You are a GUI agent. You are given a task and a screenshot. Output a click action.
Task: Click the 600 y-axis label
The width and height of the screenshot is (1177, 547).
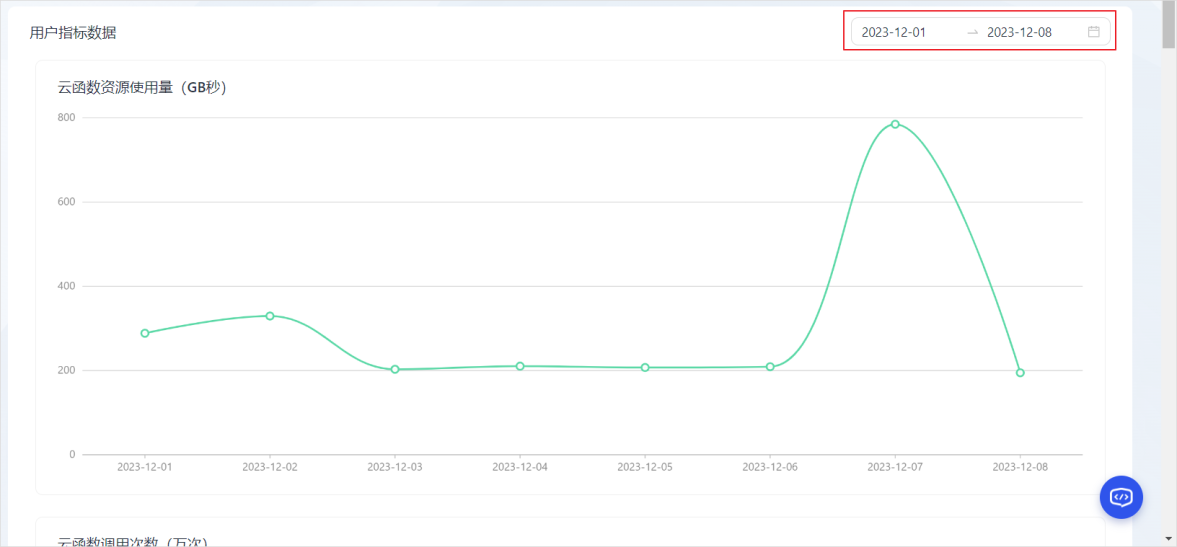pos(68,202)
